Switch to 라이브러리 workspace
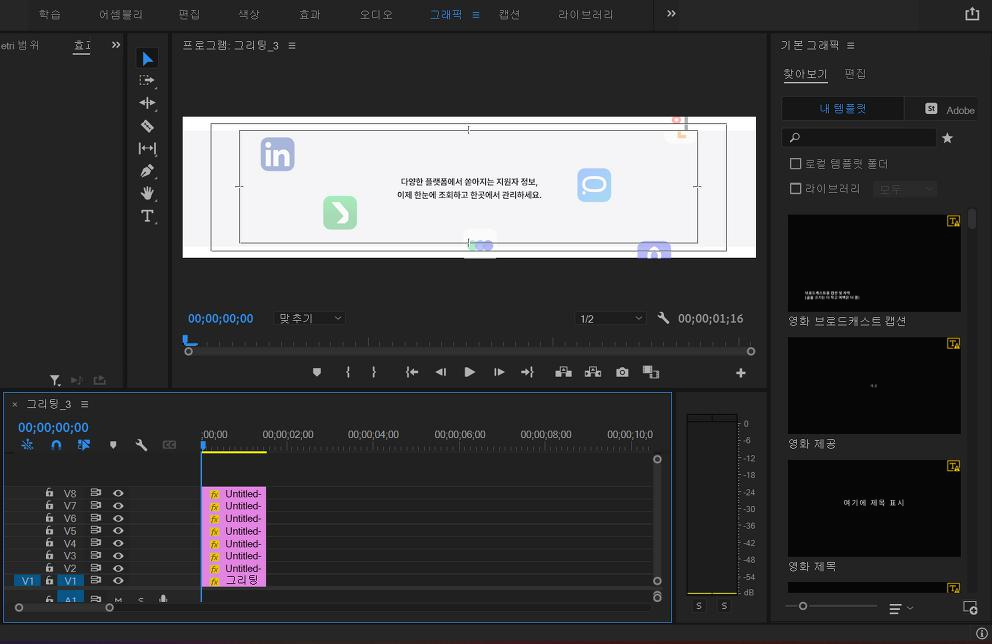Viewport: 992px width, 644px height. [x=585, y=15]
